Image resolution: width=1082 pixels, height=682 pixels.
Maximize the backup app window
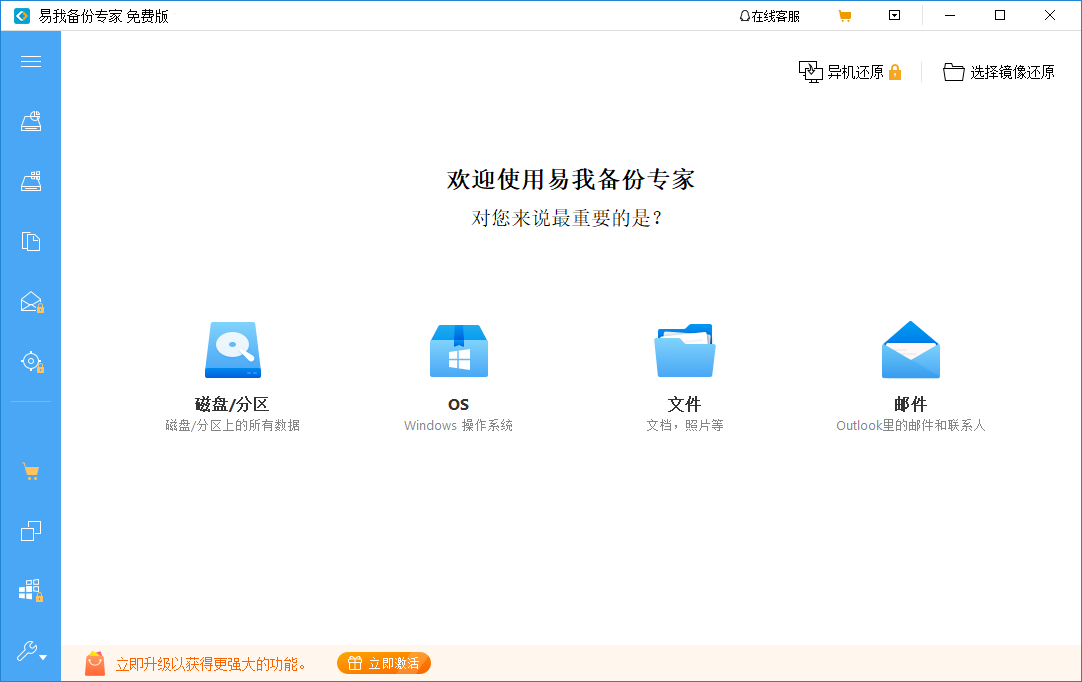(x=1000, y=15)
